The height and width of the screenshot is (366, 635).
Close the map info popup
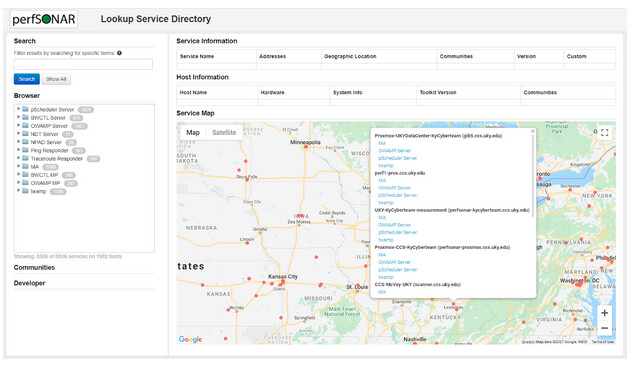(533, 131)
